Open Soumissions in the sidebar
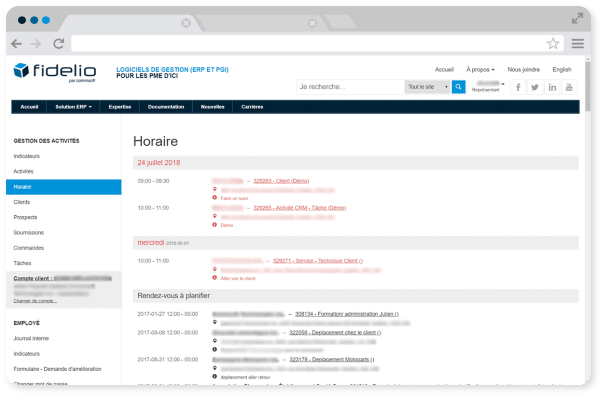The height and width of the screenshot is (397, 603). point(29,233)
